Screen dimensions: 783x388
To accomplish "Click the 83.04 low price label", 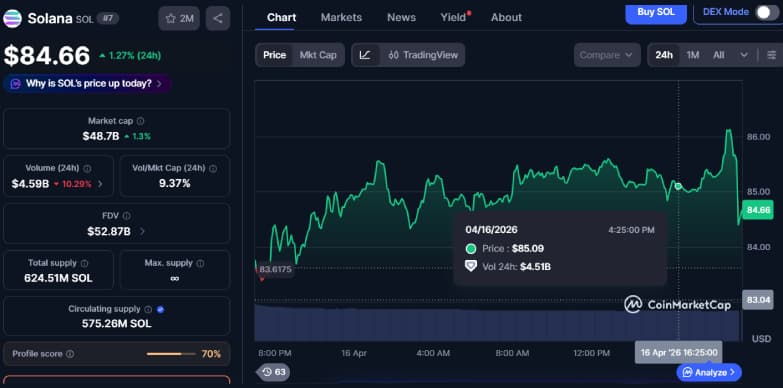I will (x=758, y=300).
